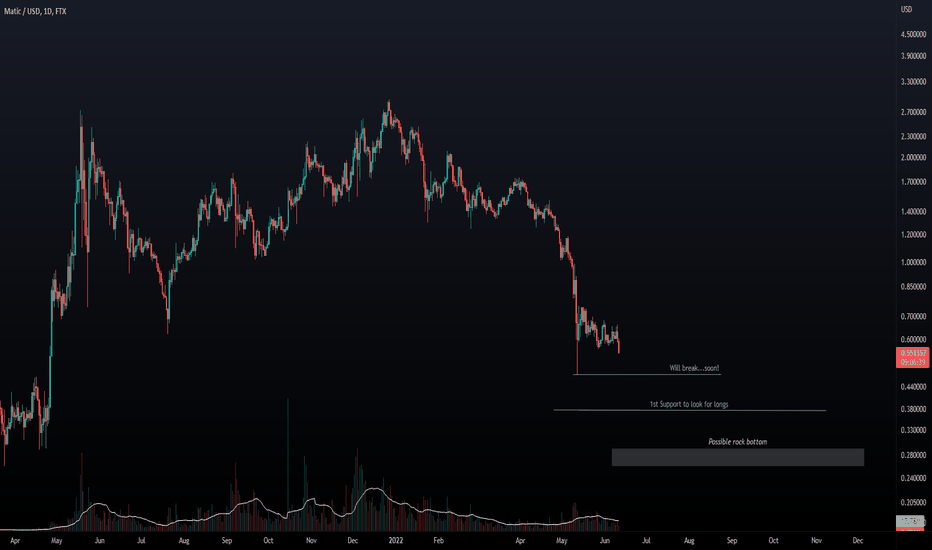Click the USD currency label above price axis
Image resolution: width=932 pixels, height=550 pixels.
(x=906, y=9)
